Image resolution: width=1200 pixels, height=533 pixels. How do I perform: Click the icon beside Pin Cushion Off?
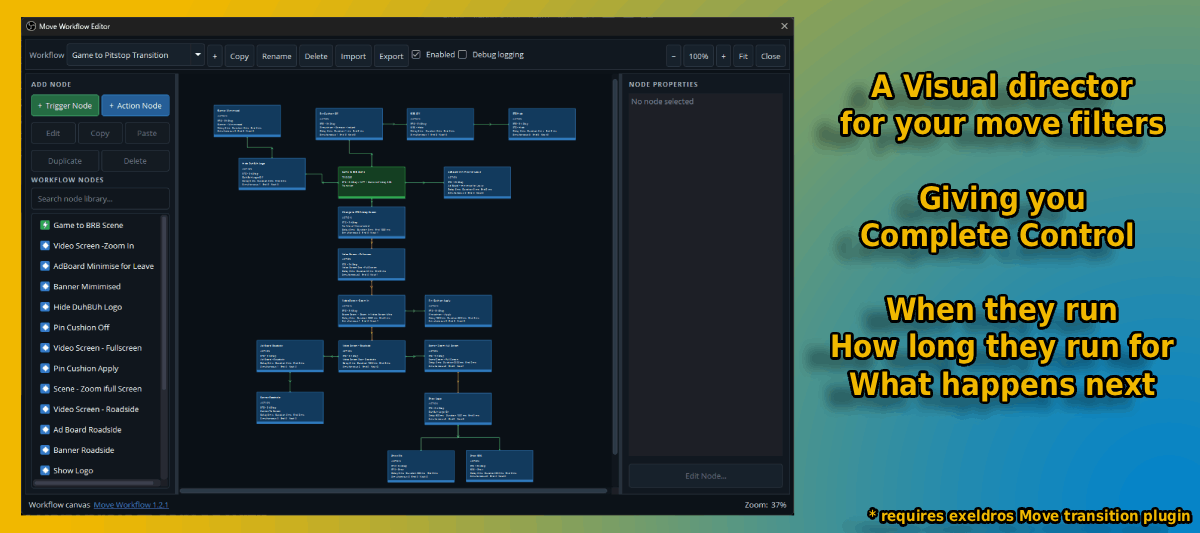click(x=45, y=327)
